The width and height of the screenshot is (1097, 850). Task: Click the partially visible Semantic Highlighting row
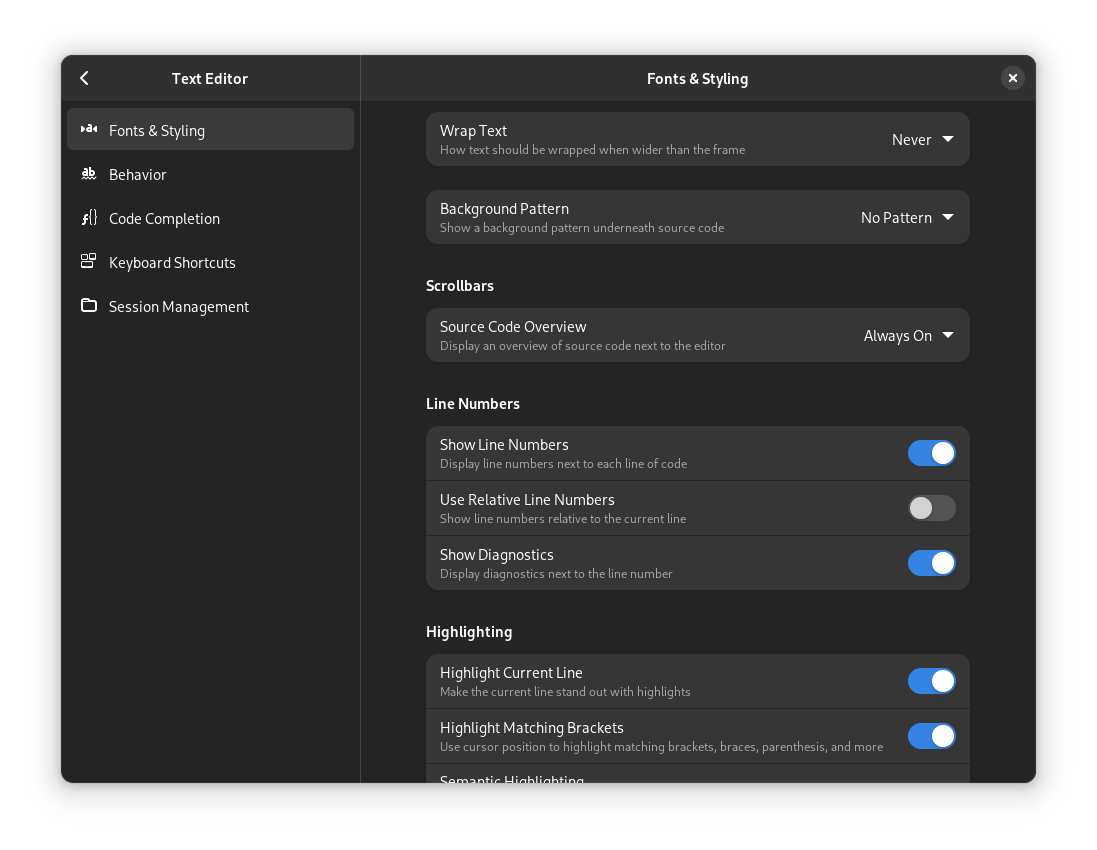pyautogui.click(x=698, y=774)
